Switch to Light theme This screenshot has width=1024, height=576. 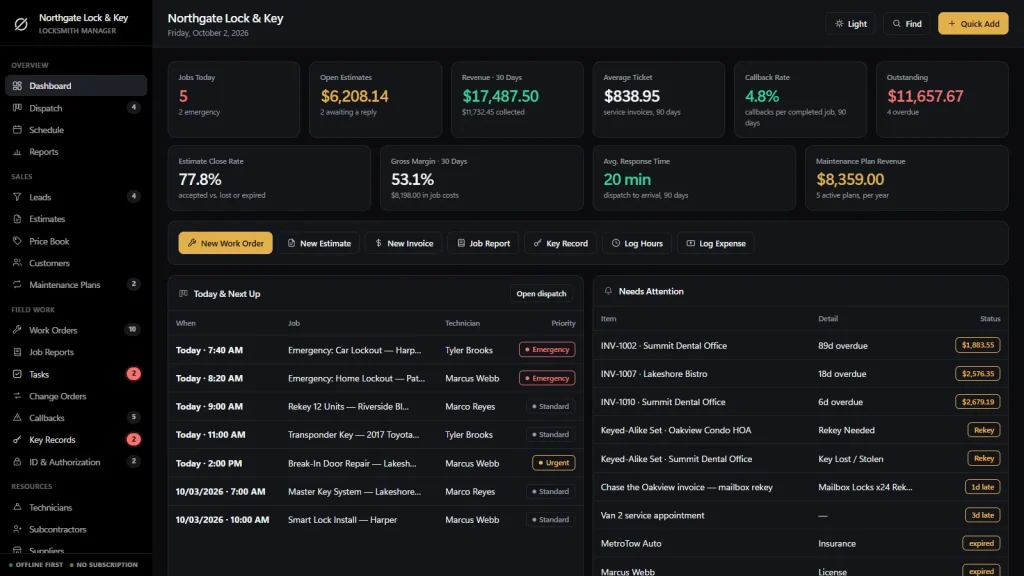pos(850,24)
